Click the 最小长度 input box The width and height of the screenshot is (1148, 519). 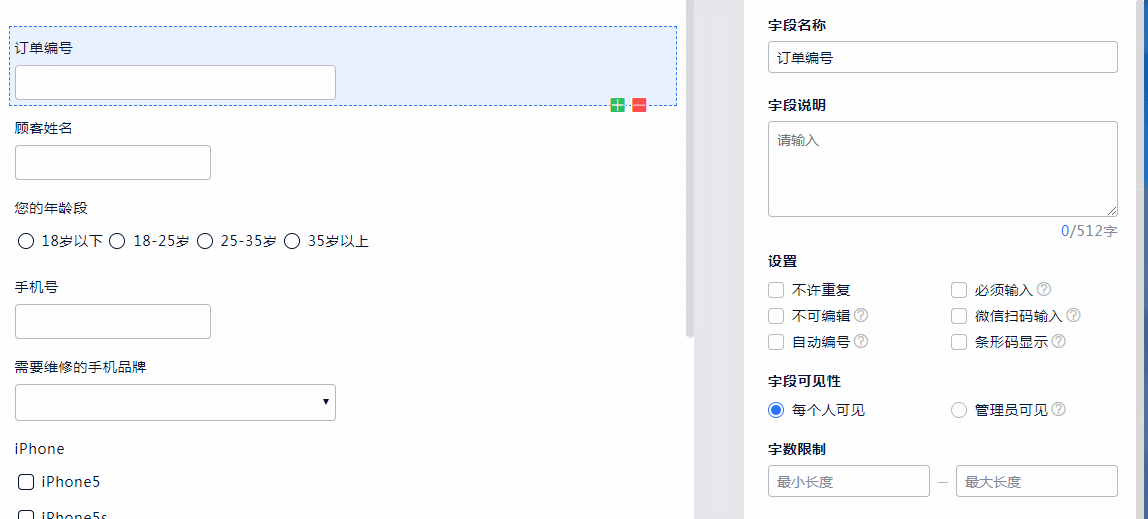(x=848, y=481)
